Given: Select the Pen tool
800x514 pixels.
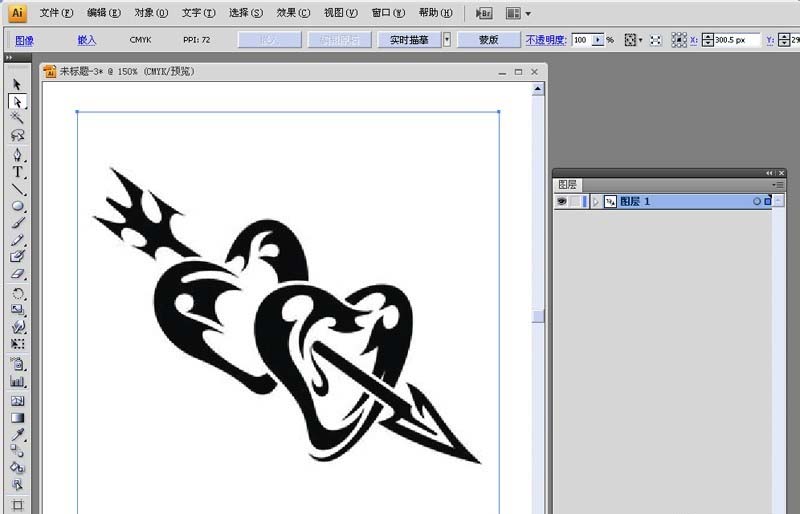Looking at the screenshot, I should 17,155.
